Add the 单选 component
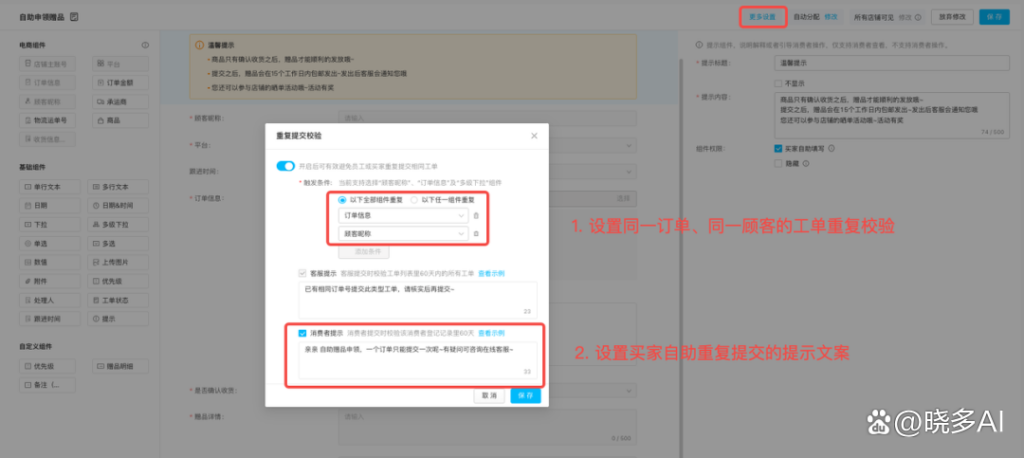This screenshot has width=1024, height=458. (x=50, y=244)
